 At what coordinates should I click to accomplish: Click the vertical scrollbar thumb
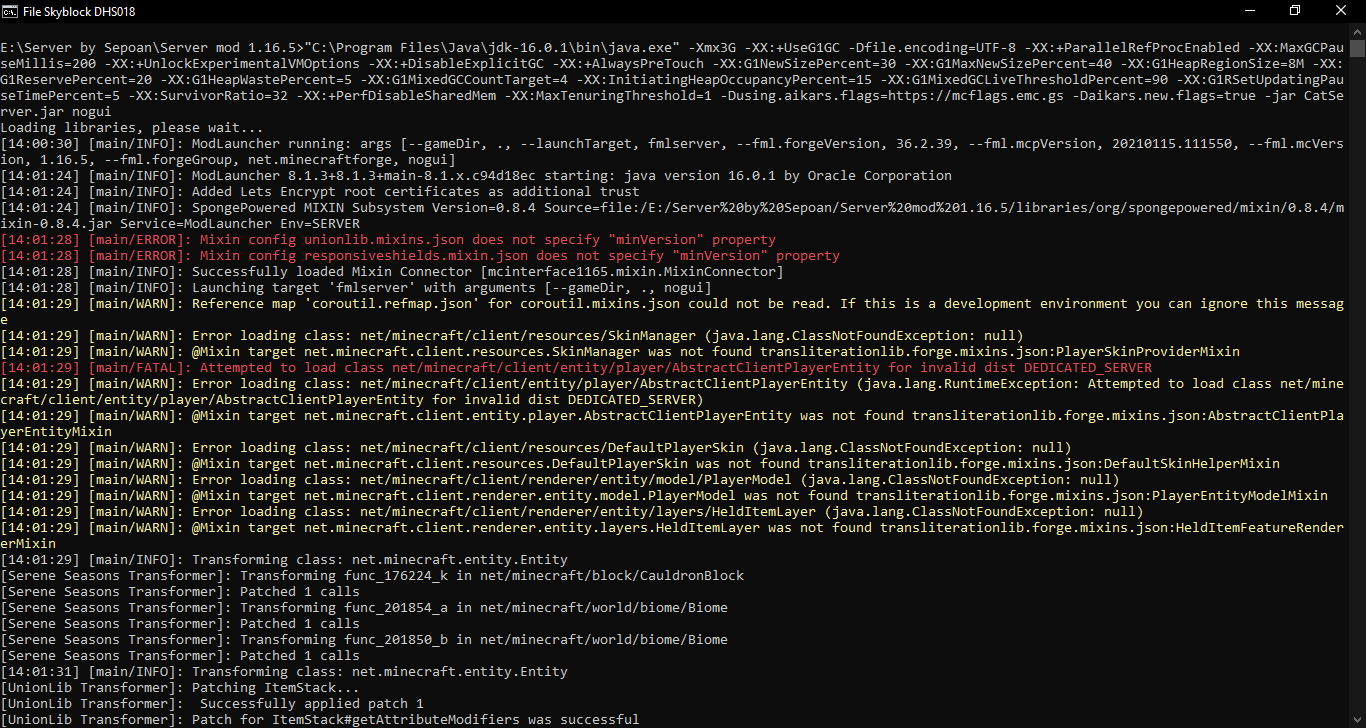tap(1357, 51)
